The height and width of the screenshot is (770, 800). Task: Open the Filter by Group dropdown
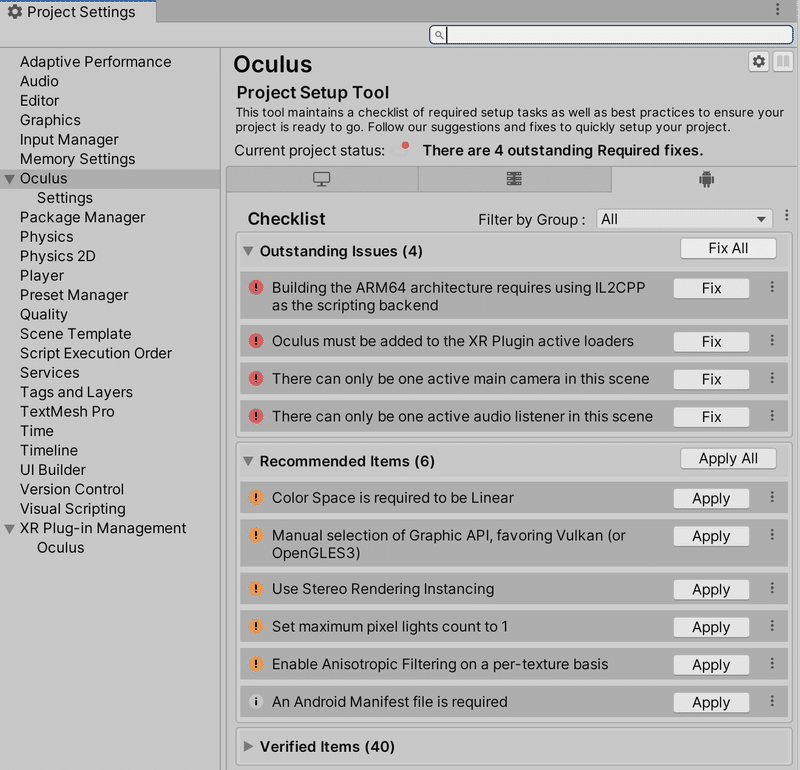pyautogui.click(x=684, y=219)
